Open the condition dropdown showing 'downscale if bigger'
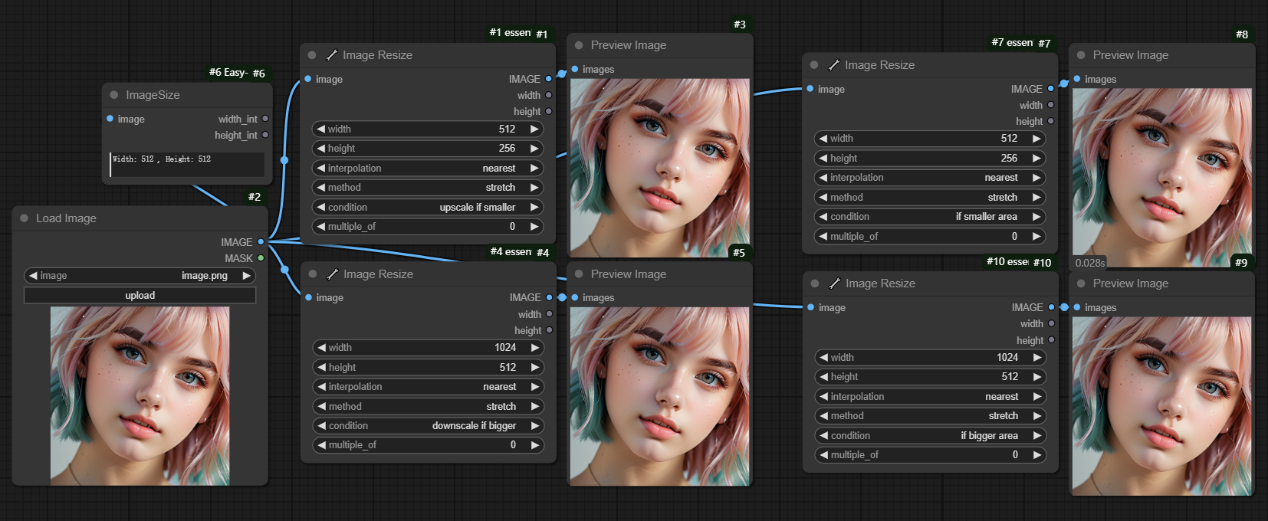Viewport: 1268px width, 521px height. pyautogui.click(x=428, y=426)
